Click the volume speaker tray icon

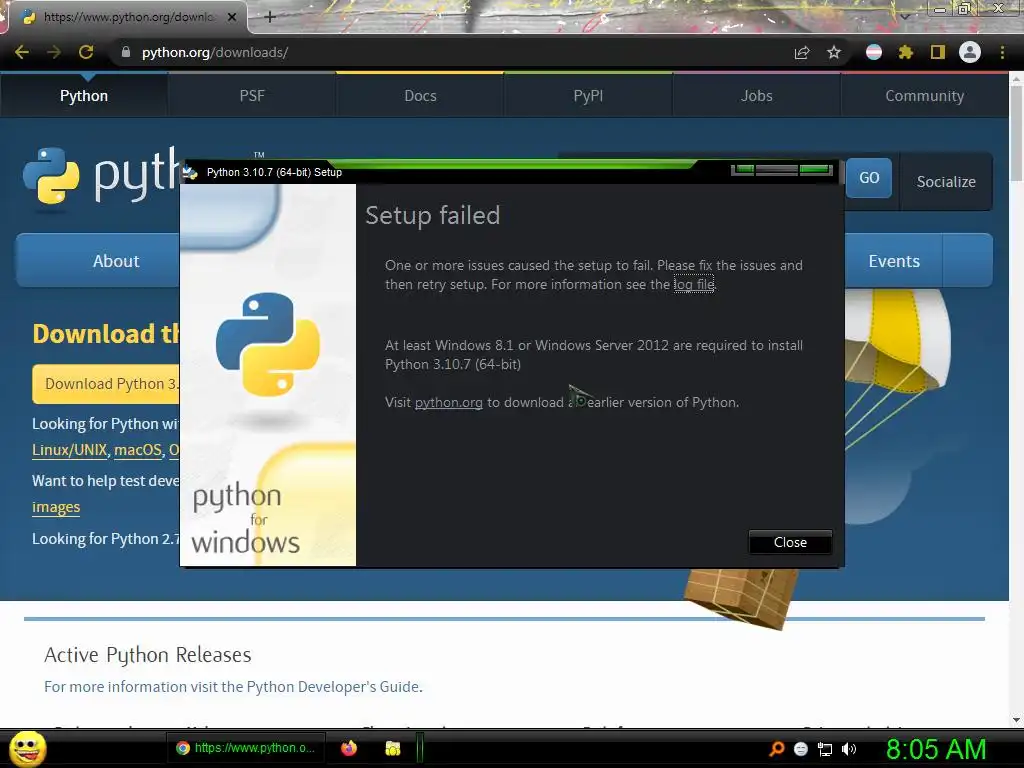click(849, 749)
